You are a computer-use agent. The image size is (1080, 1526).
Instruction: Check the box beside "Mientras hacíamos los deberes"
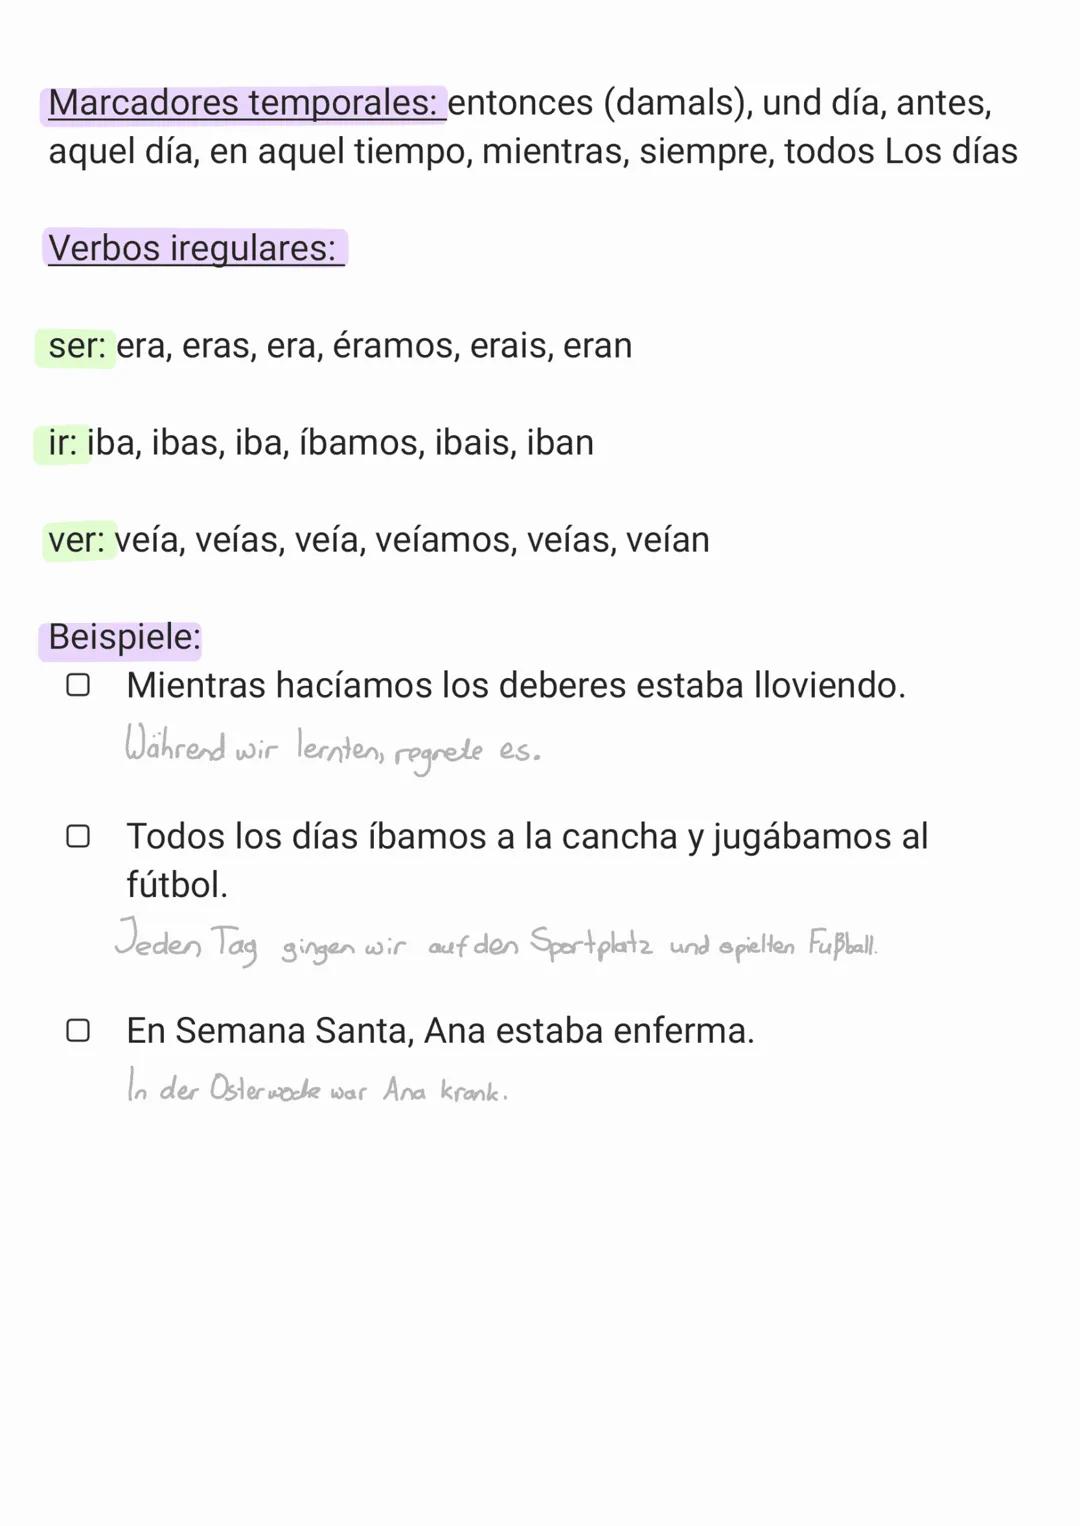pos(78,685)
